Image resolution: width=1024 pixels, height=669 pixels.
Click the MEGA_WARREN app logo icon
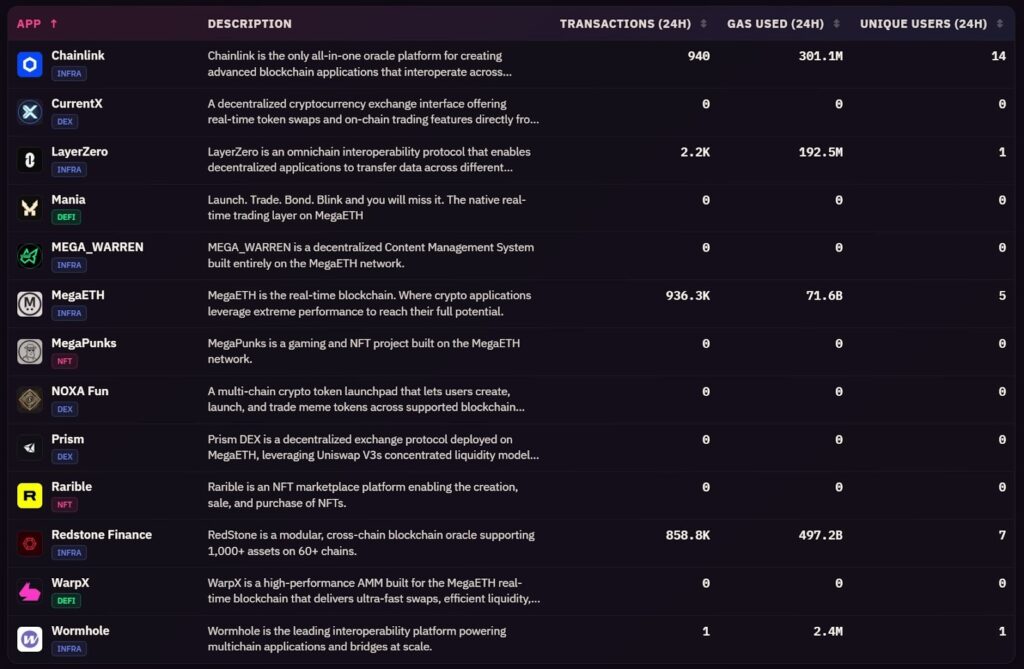click(x=30, y=256)
